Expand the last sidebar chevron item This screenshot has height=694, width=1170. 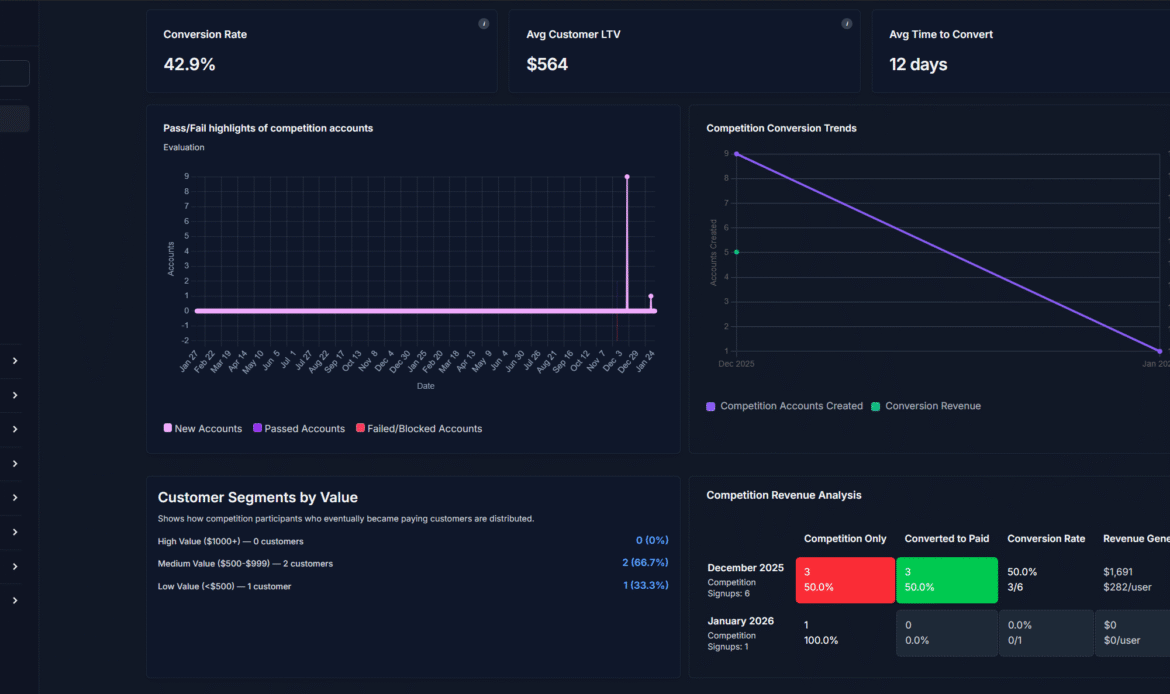[15, 601]
